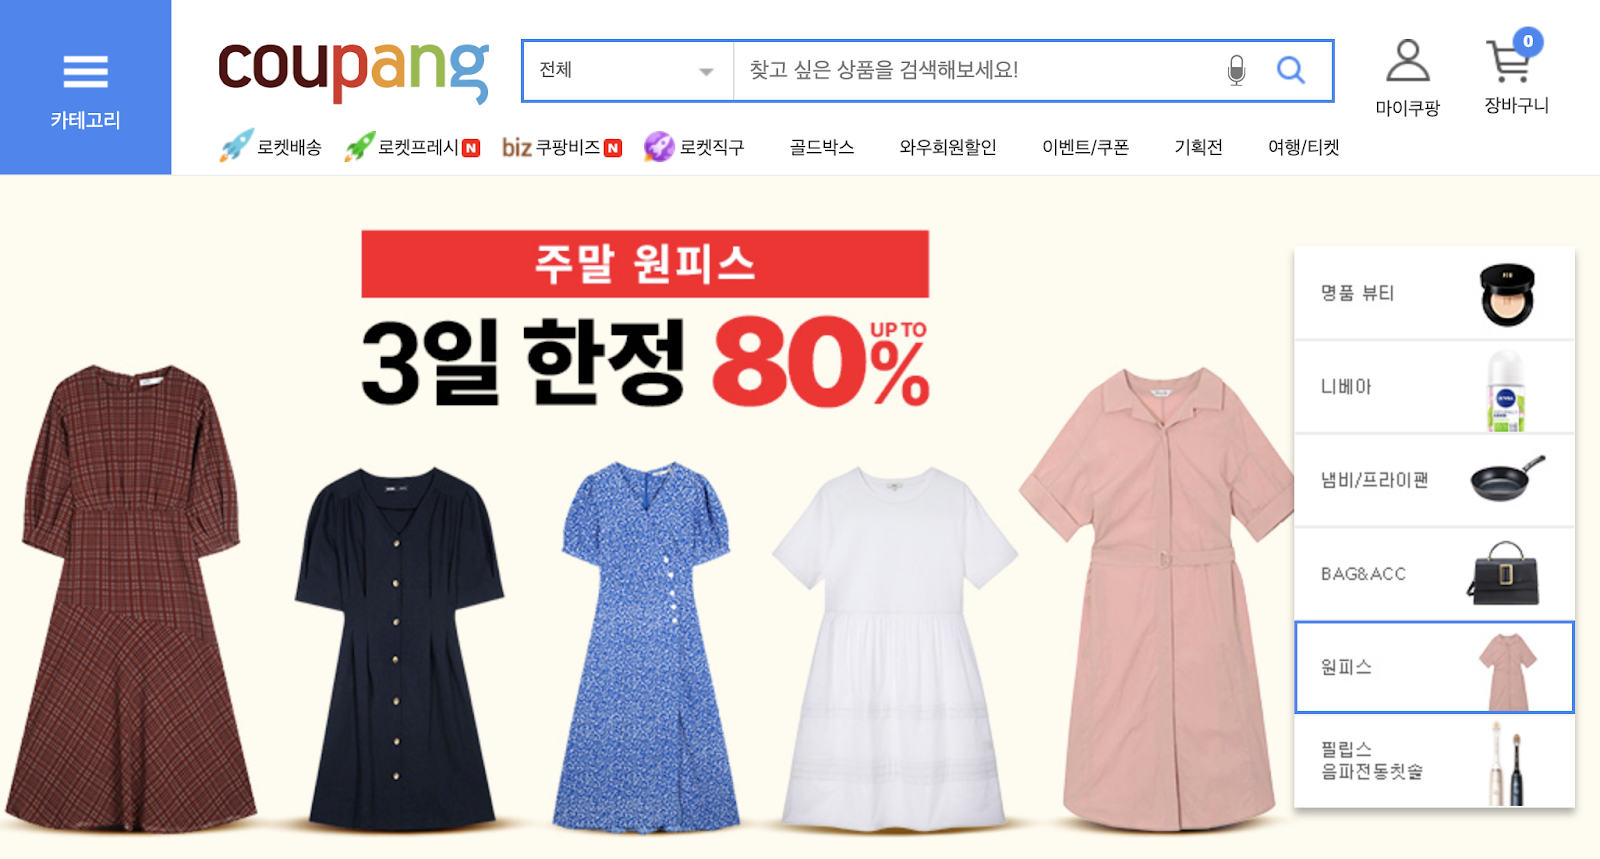The height and width of the screenshot is (859, 1600).
Task: Click the magnifying glass search icon
Action: coord(1291,70)
